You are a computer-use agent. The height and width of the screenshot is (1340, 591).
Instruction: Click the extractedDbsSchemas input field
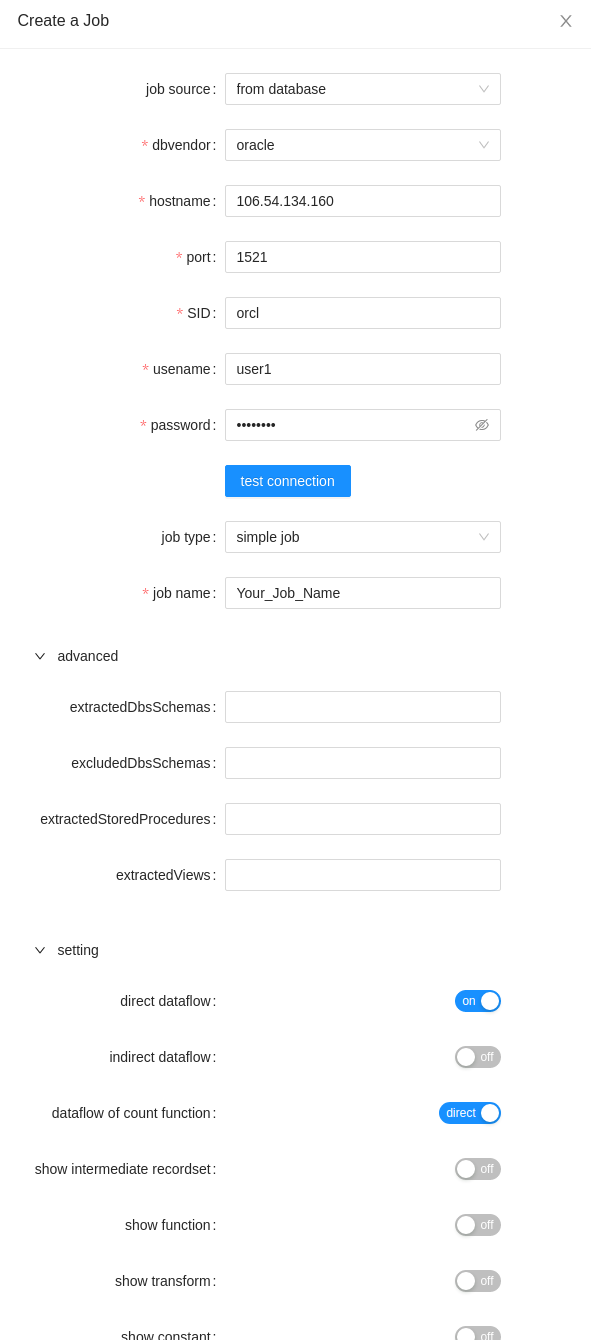coord(363,707)
